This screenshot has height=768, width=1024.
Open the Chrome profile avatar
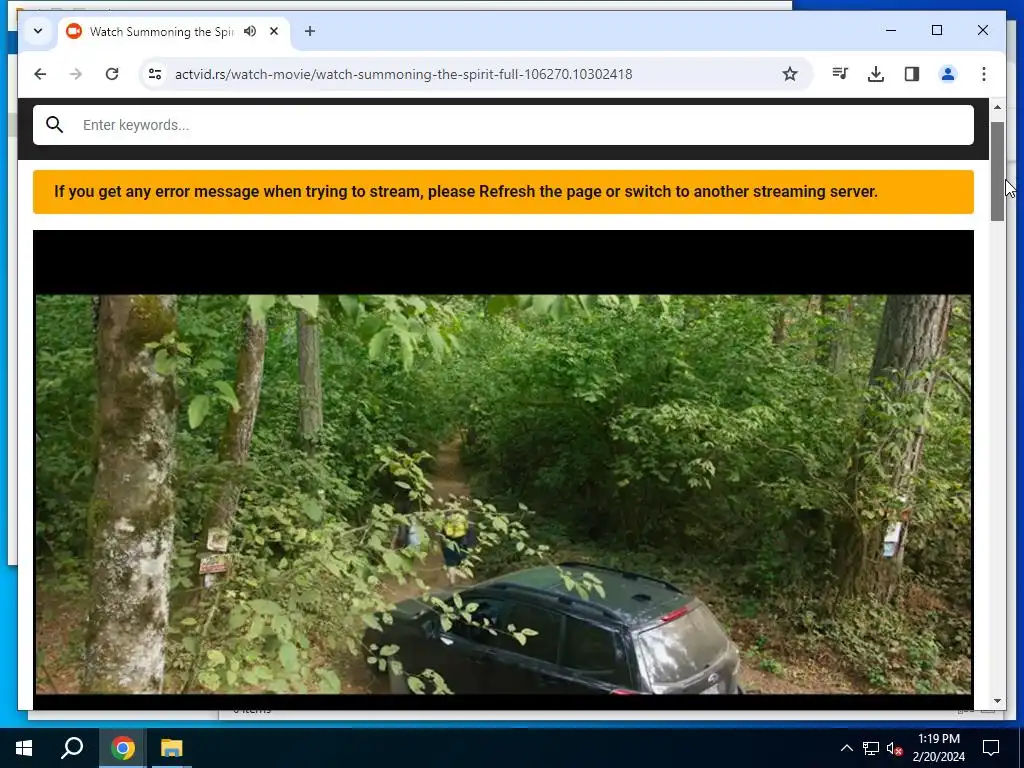(948, 74)
